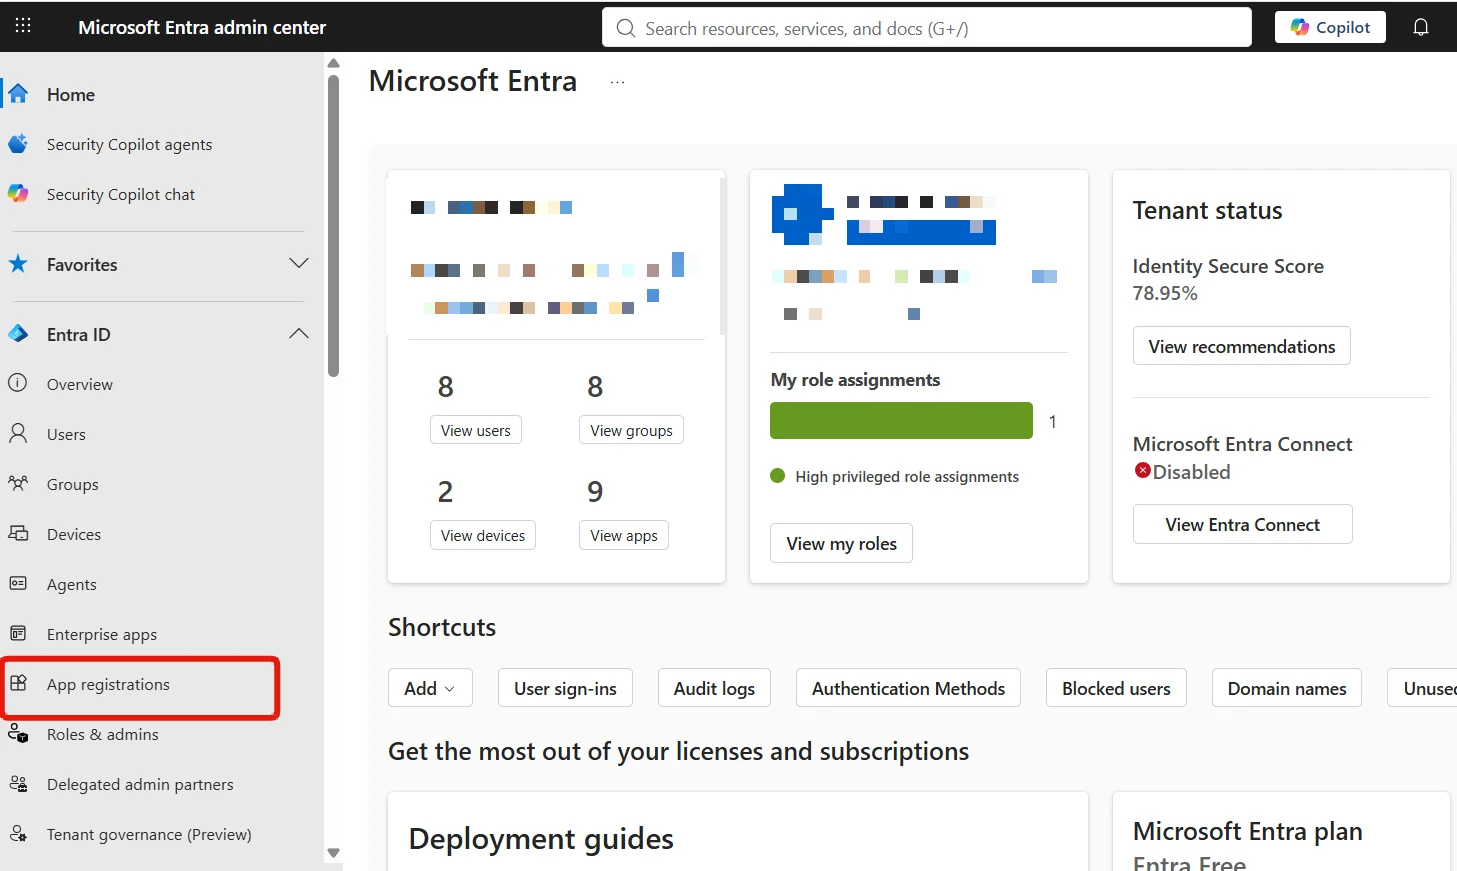Click the Copilot logo icon
Viewport: 1457px width, 871px height.
click(x=1299, y=27)
